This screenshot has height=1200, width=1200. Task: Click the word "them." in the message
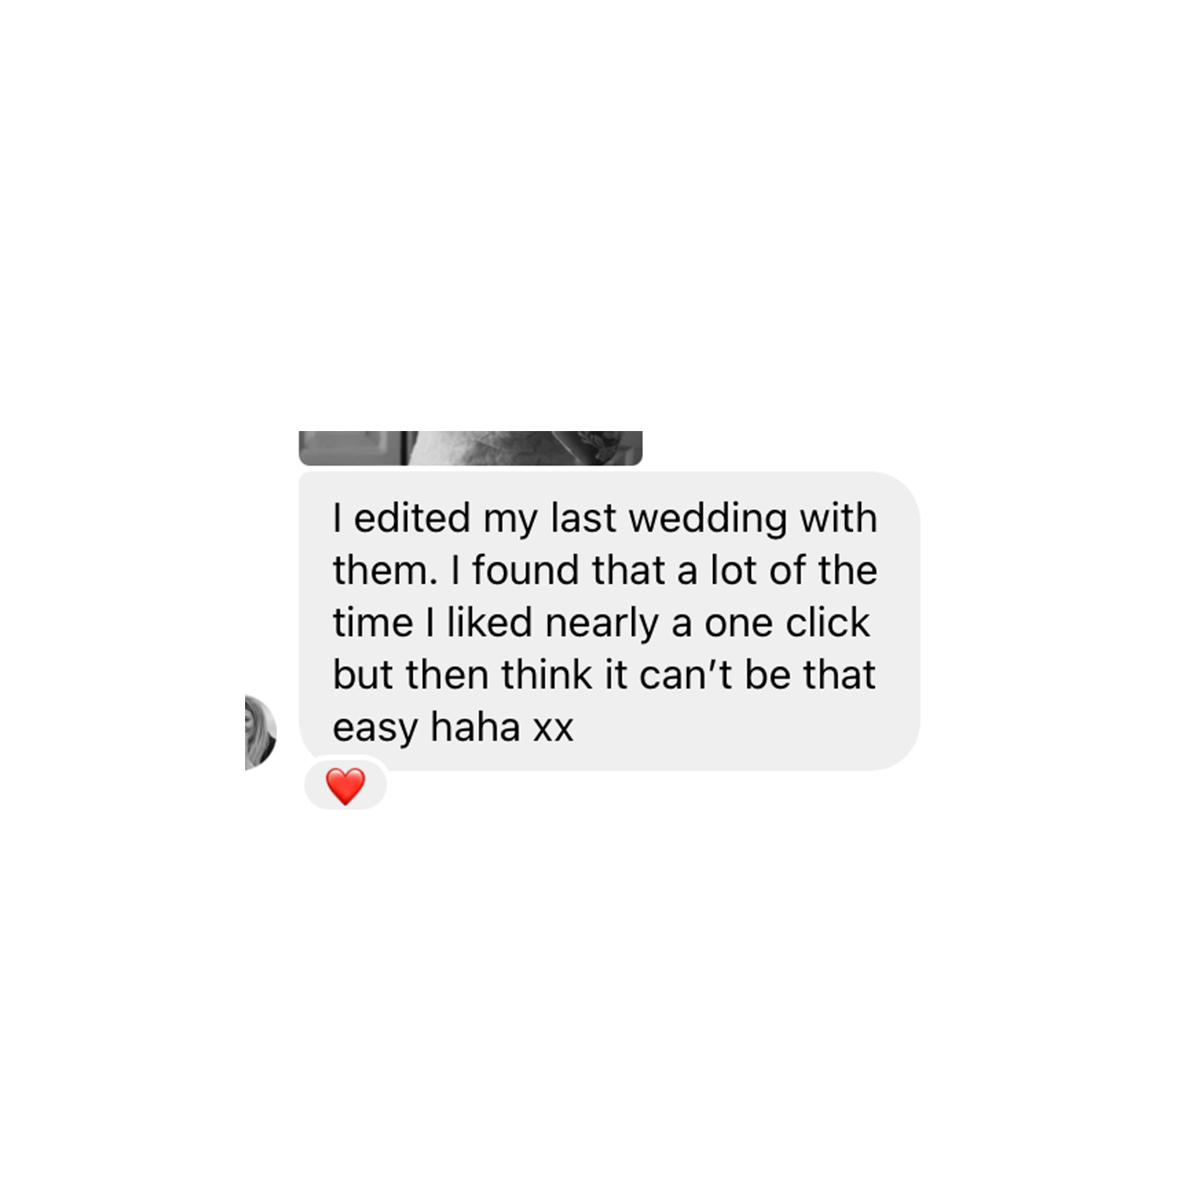coord(385,571)
